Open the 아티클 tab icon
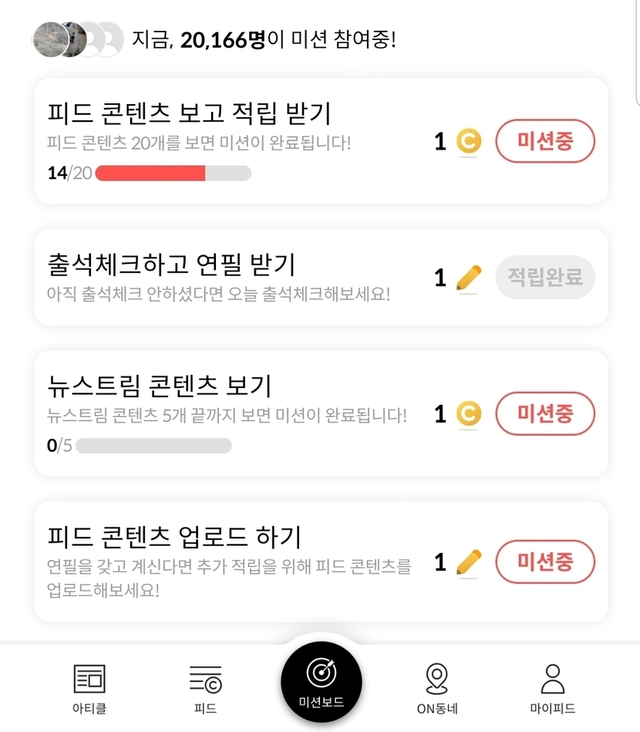The height and width of the screenshot is (732, 640). point(89,679)
